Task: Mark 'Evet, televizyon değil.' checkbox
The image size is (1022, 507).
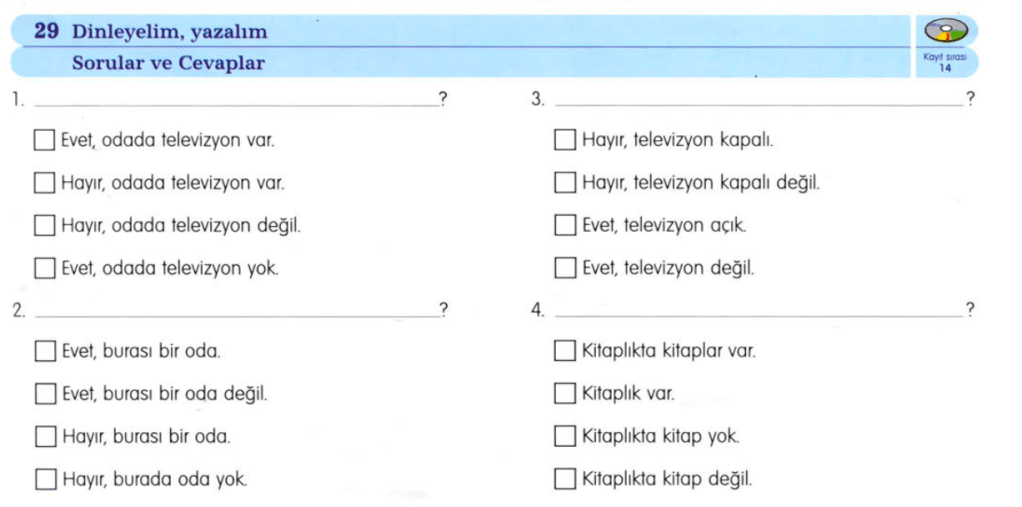Action: coord(565,268)
